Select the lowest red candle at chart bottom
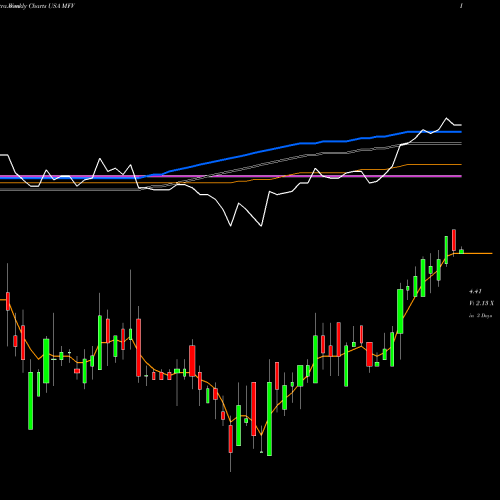The width and height of the screenshot is (500, 500). (231, 439)
